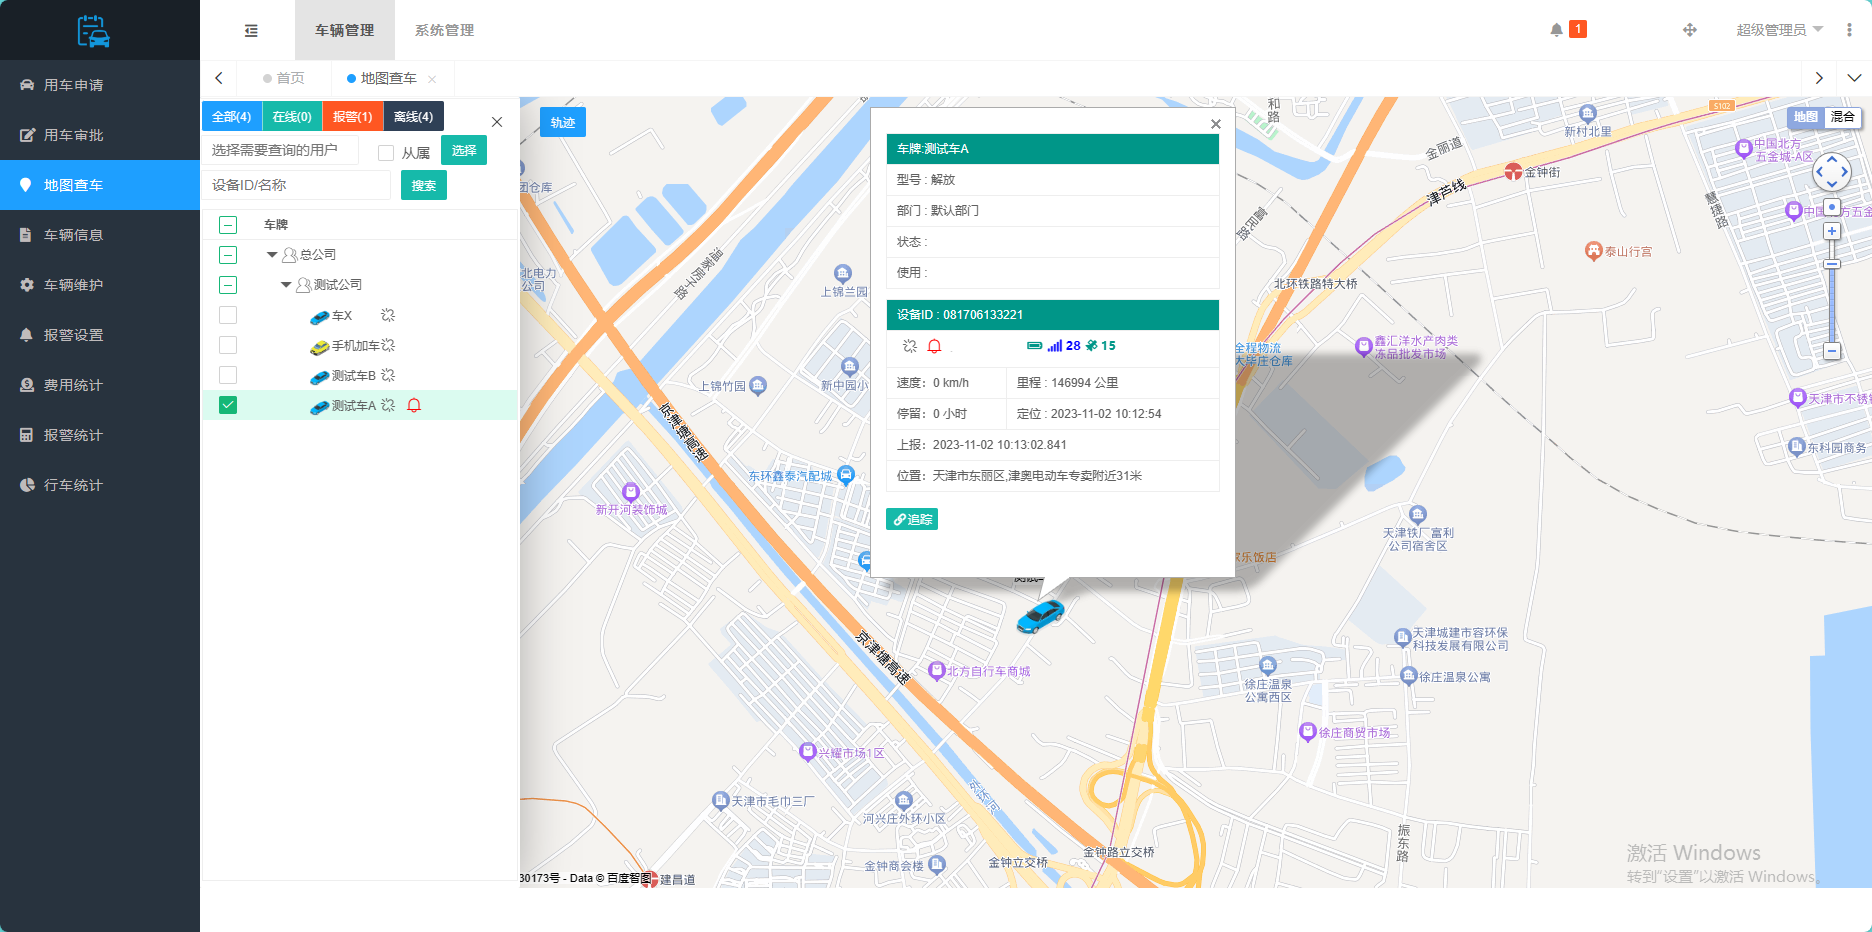Toggle the 总公司 checkbox
This screenshot has width=1872, height=932.
(228, 255)
